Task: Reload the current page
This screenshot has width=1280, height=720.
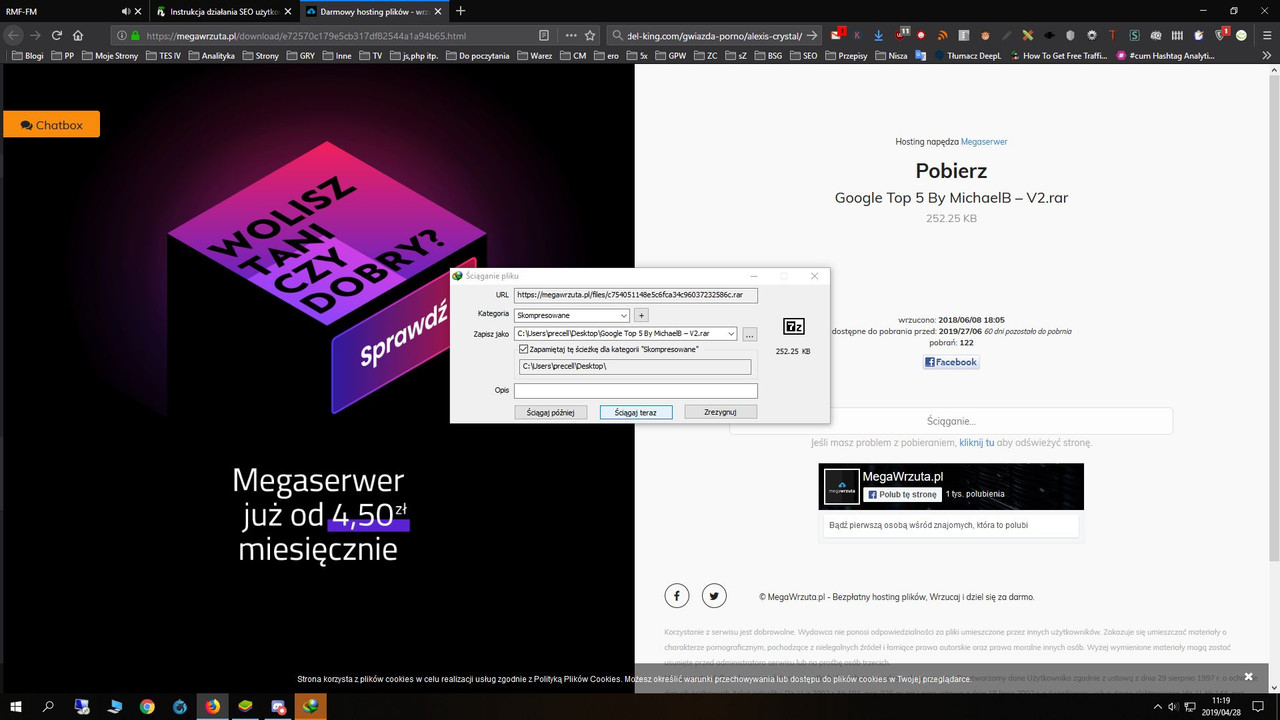Action: (55, 35)
